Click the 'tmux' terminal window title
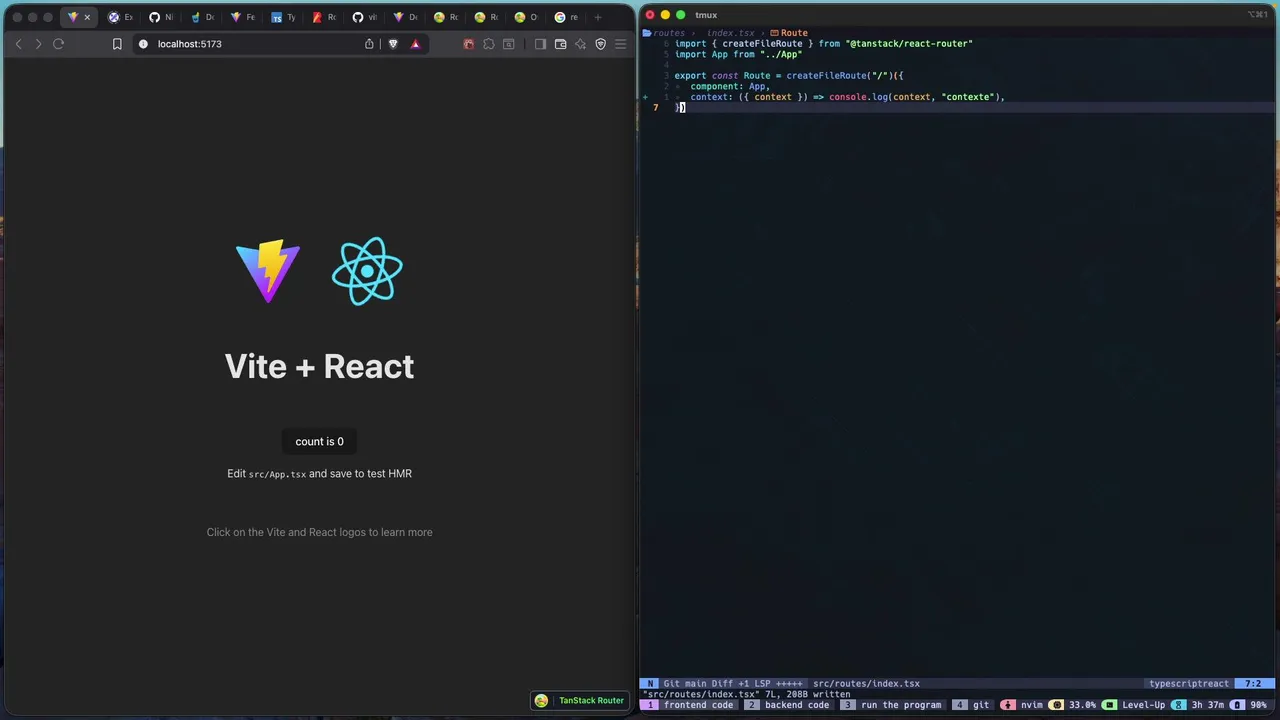 click(706, 15)
